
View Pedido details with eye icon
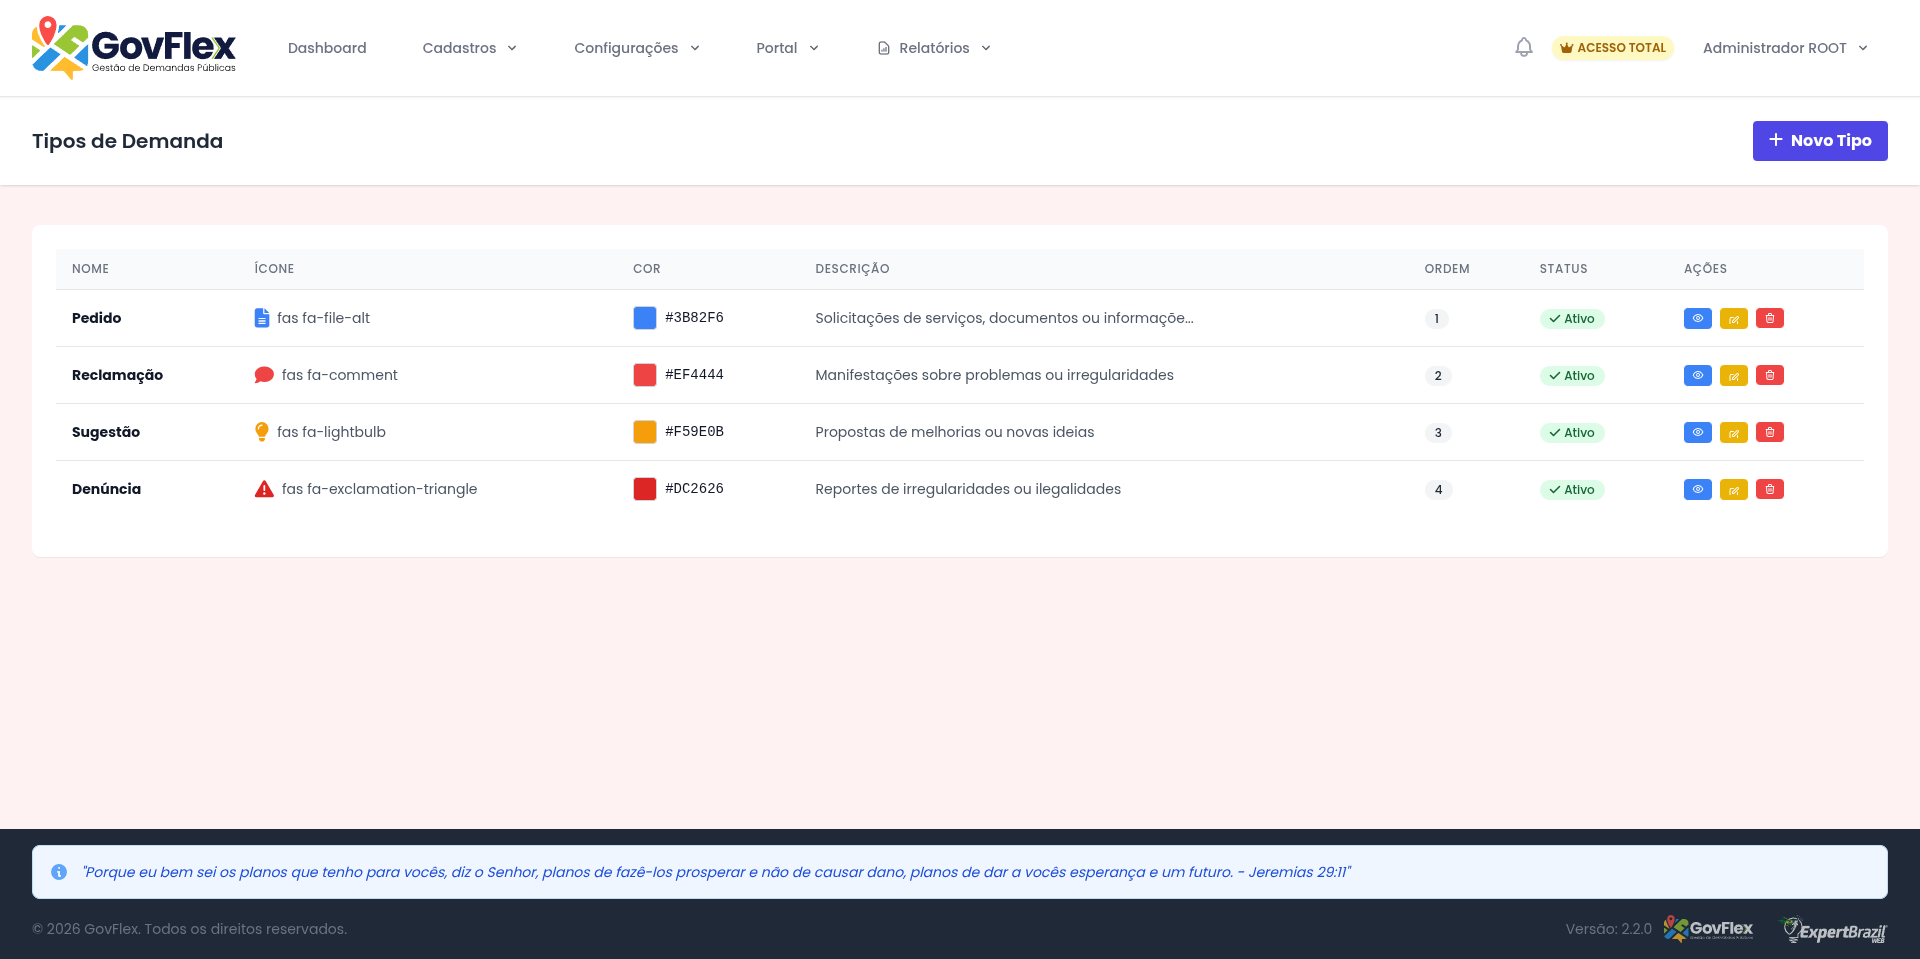[1697, 318]
